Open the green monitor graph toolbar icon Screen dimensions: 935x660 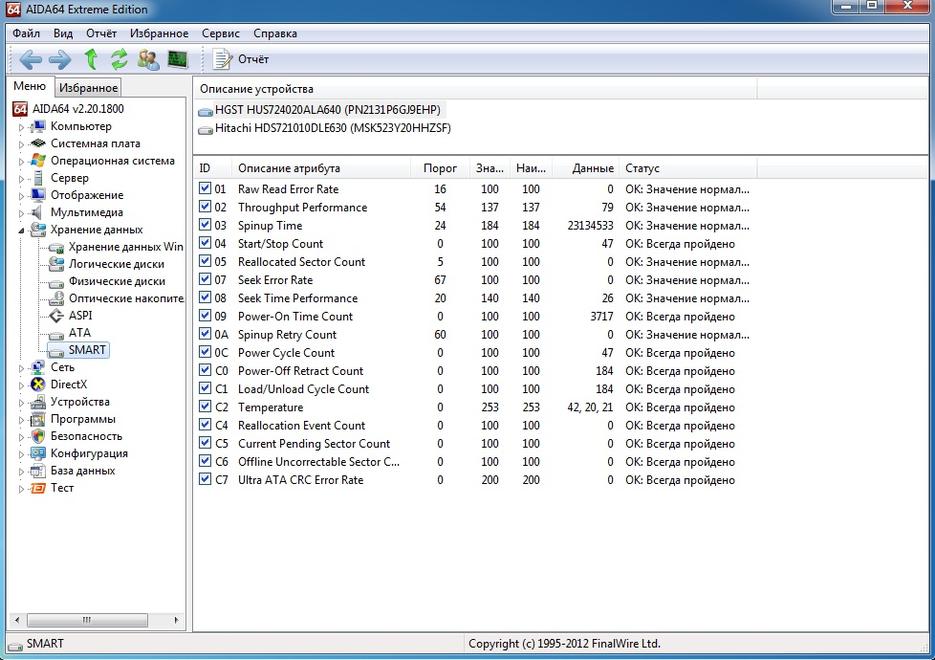[x=178, y=59]
